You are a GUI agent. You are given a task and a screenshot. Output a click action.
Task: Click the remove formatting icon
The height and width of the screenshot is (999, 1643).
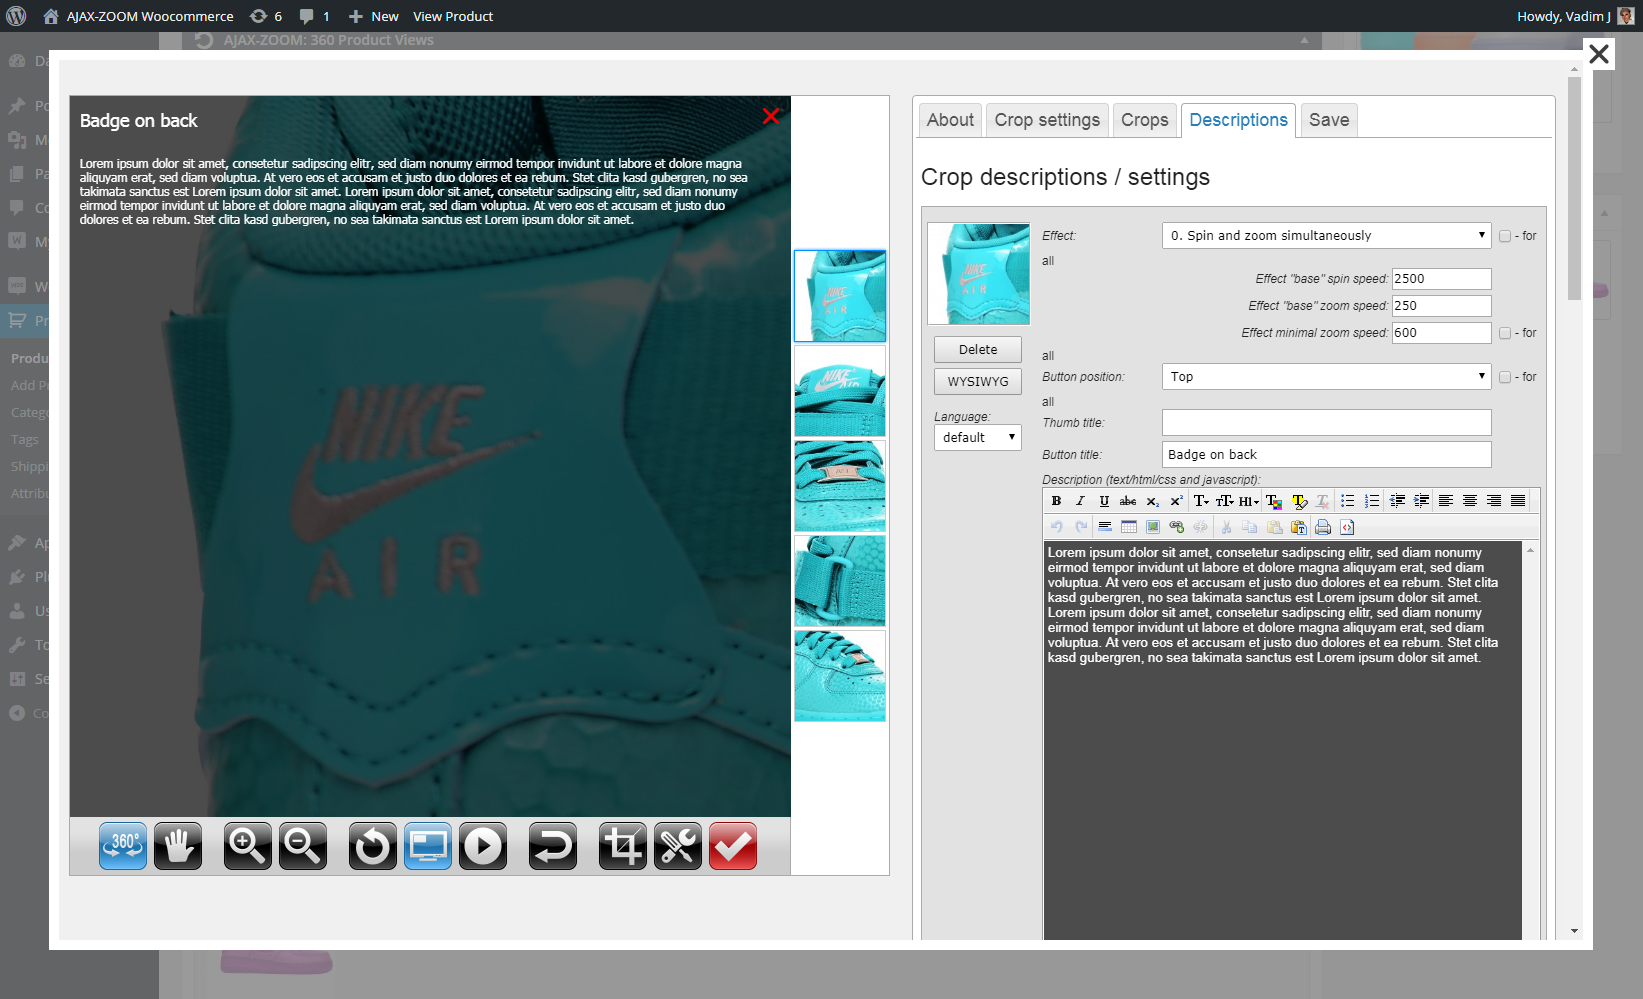(1323, 501)
